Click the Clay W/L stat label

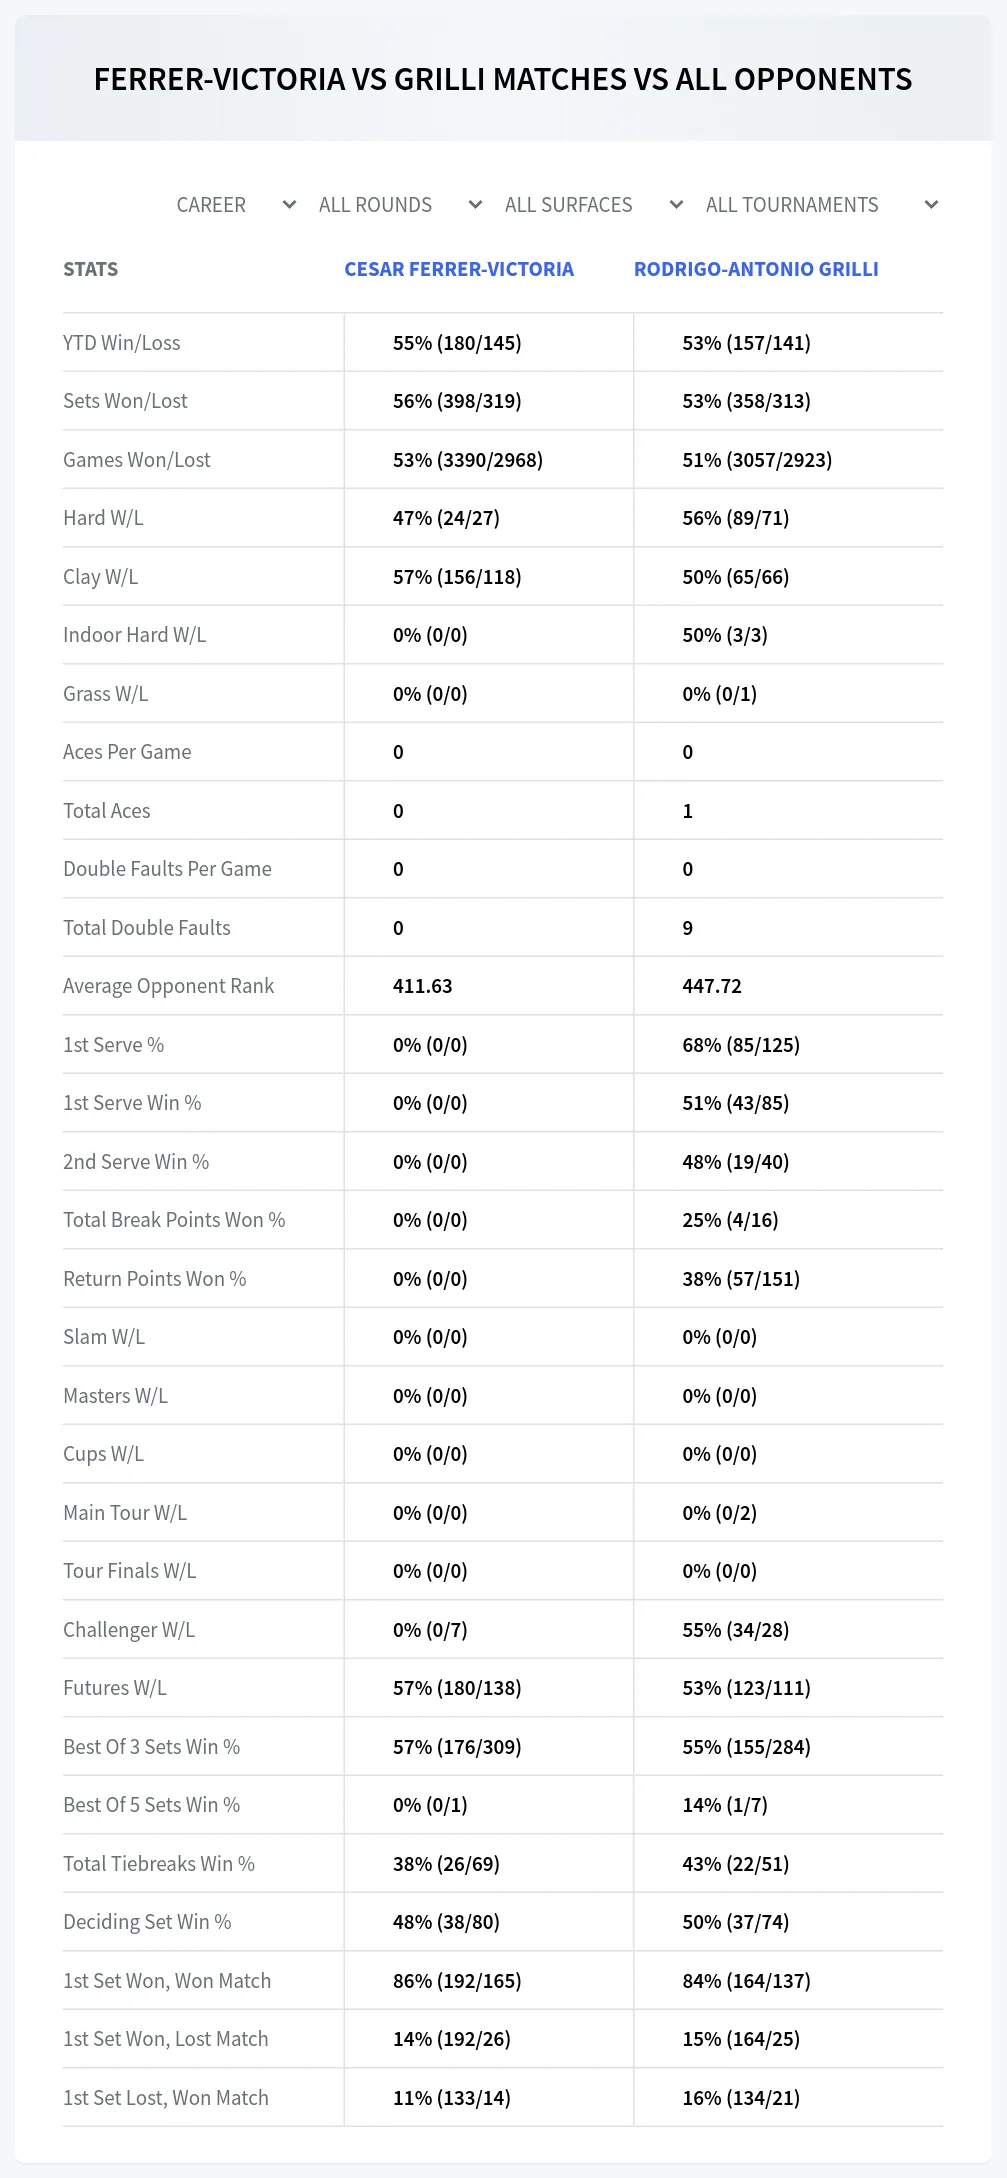100,577
